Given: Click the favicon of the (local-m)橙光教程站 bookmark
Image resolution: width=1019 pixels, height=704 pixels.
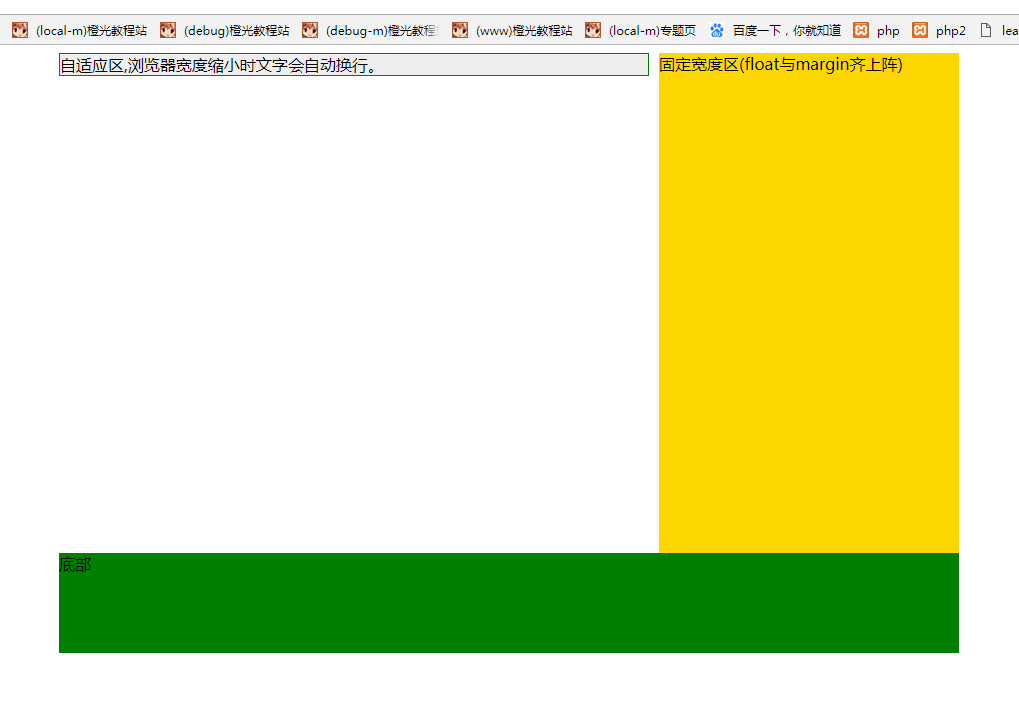Looking at the screenshot, I should (x=20, y=30).
